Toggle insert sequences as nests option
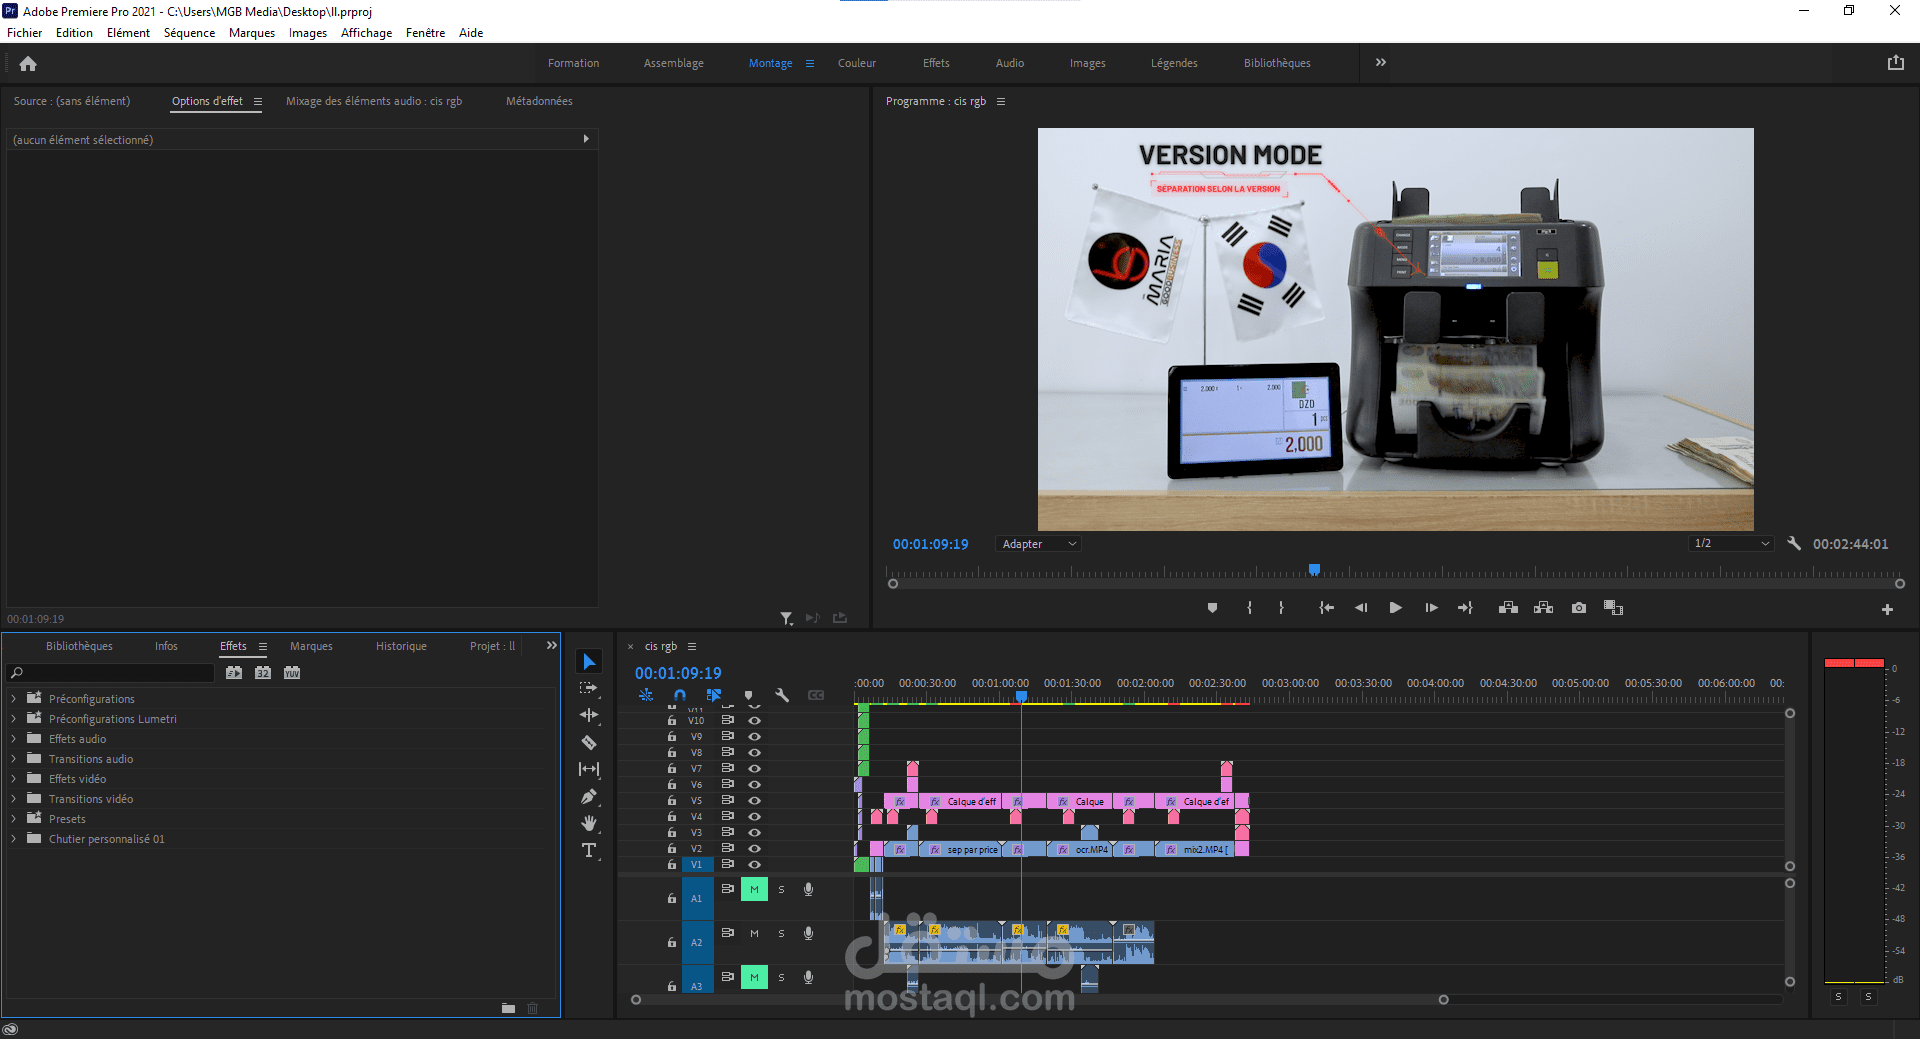 click(646, 695)
